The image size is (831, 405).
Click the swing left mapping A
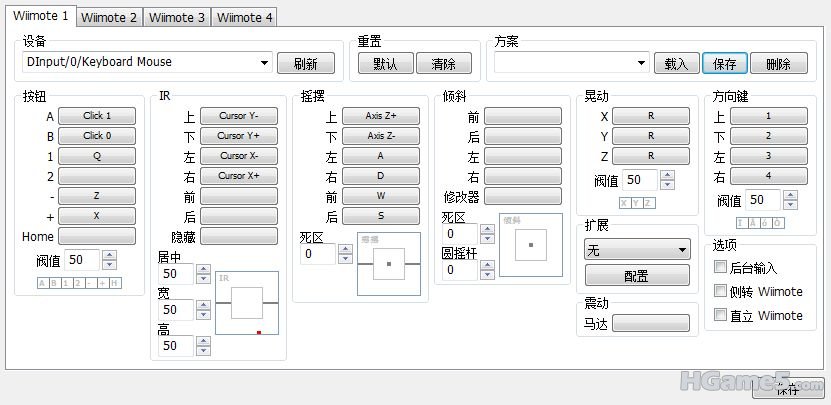point(381,156)
